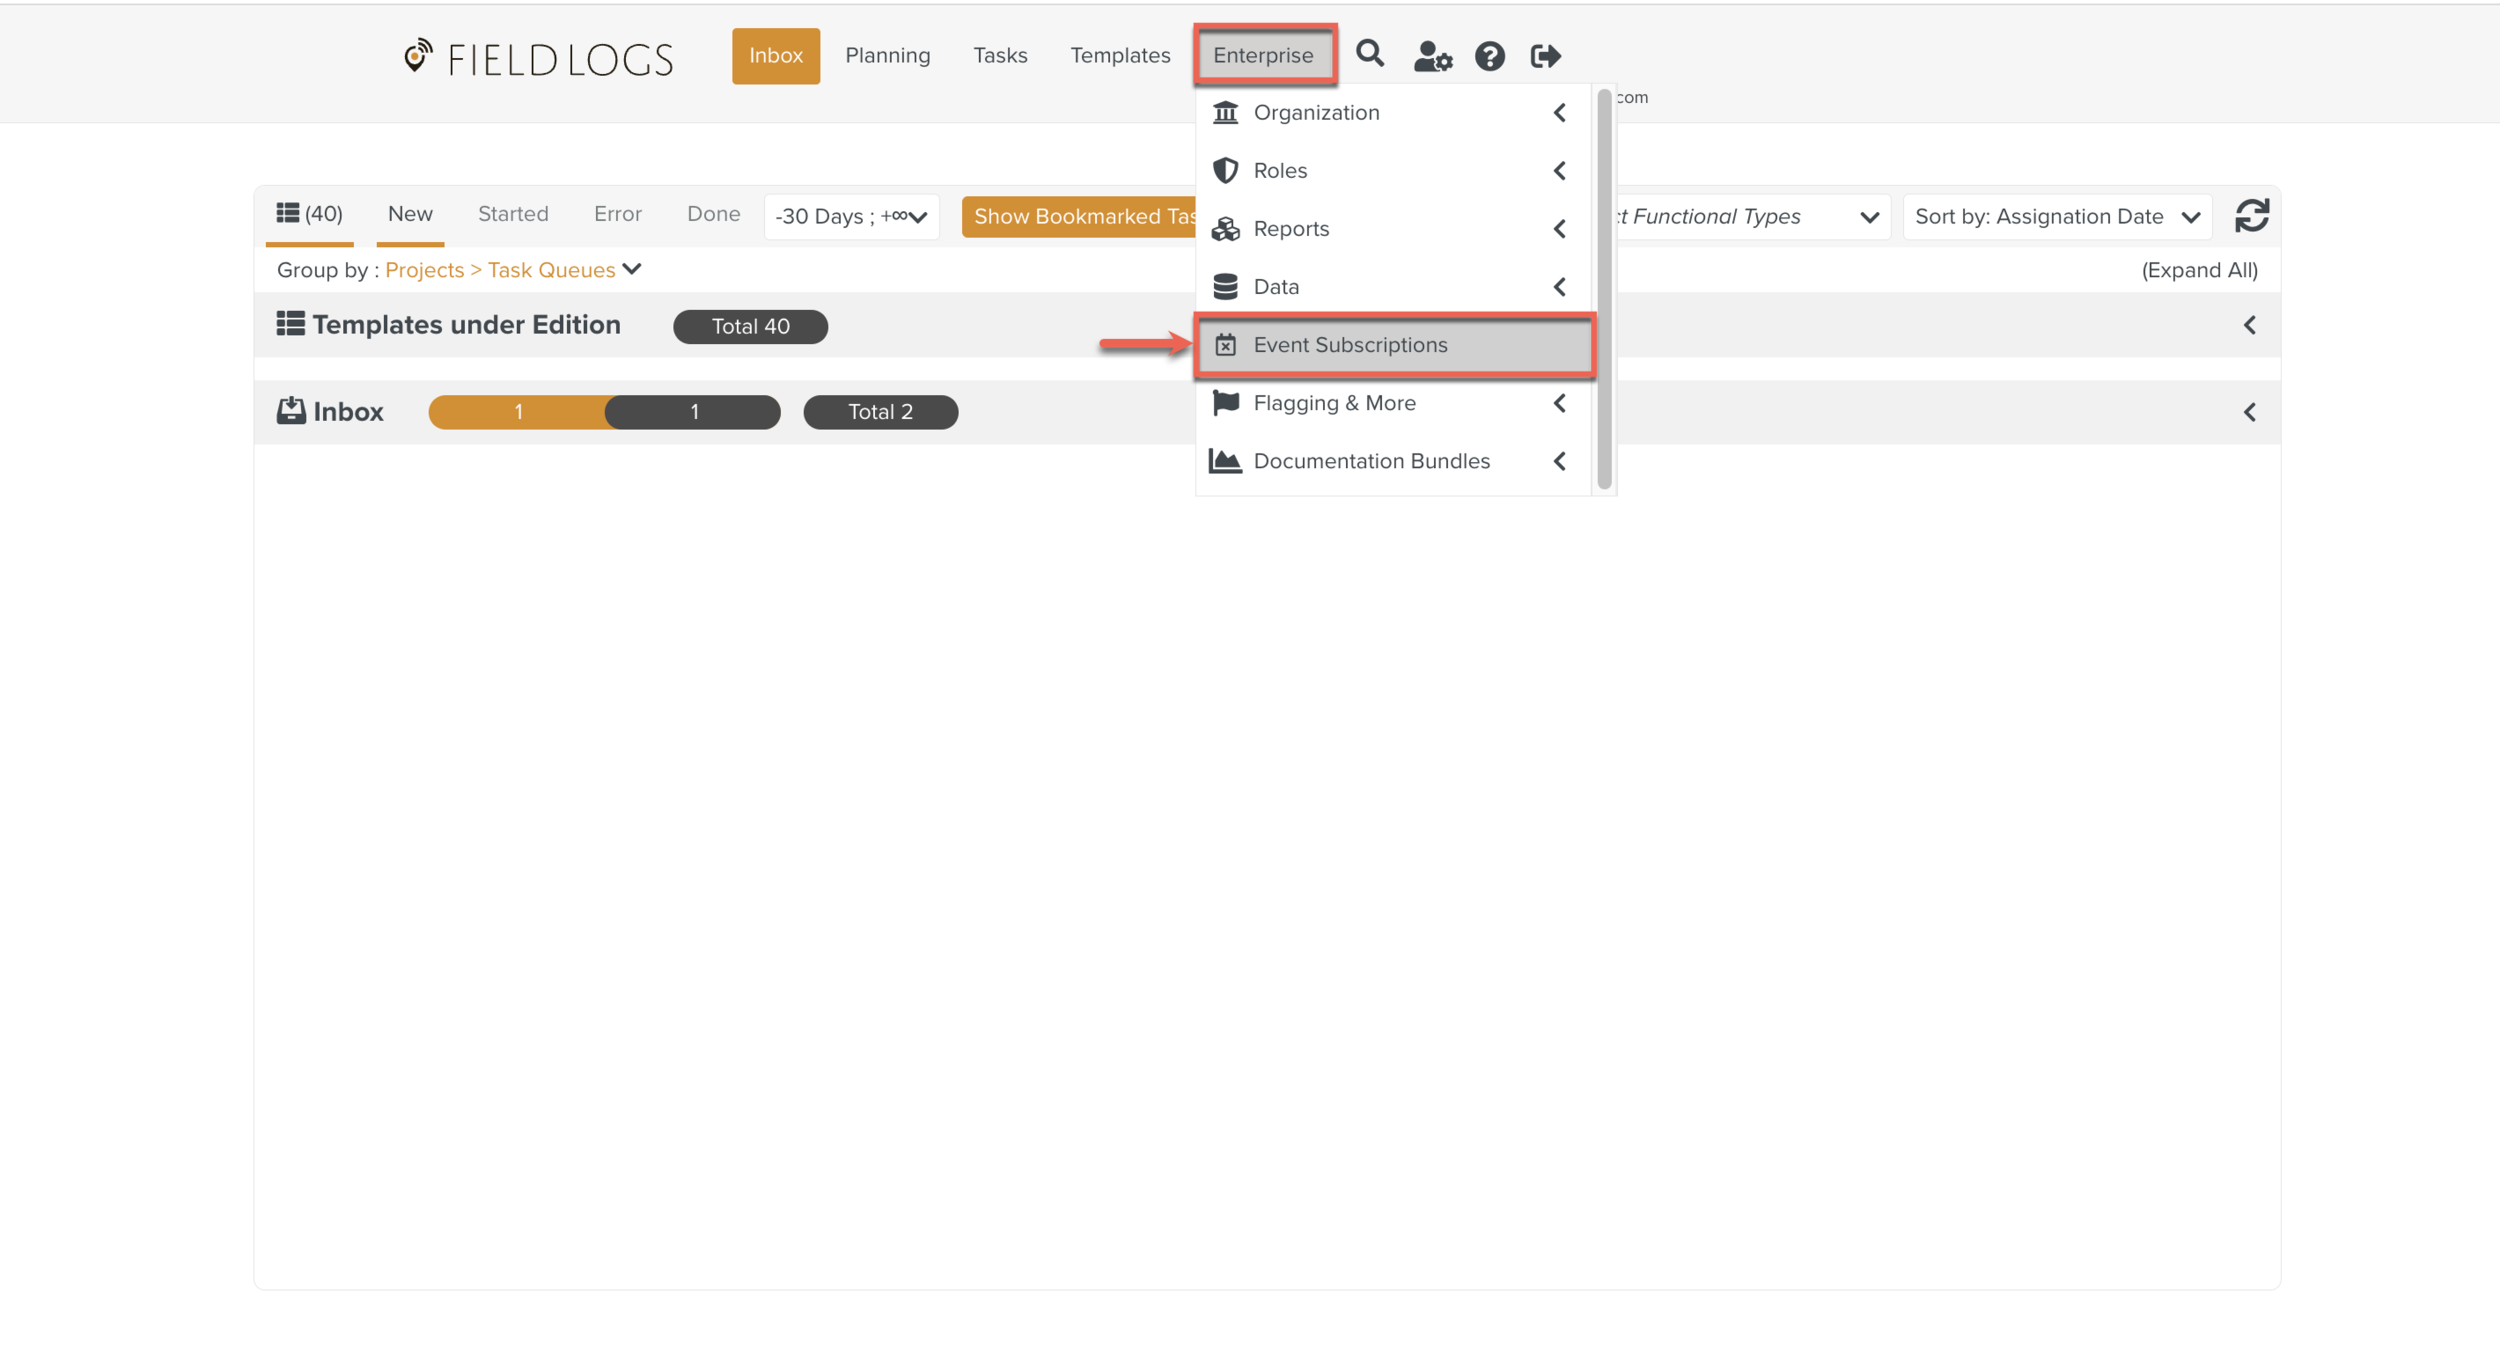
Task: Expand the Templates under Edition group
Action: point(2249,326)
